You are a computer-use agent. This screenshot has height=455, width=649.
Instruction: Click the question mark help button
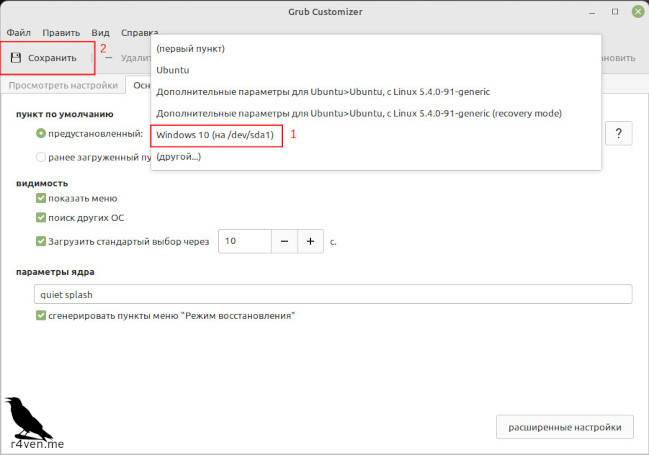click(619, 134)
